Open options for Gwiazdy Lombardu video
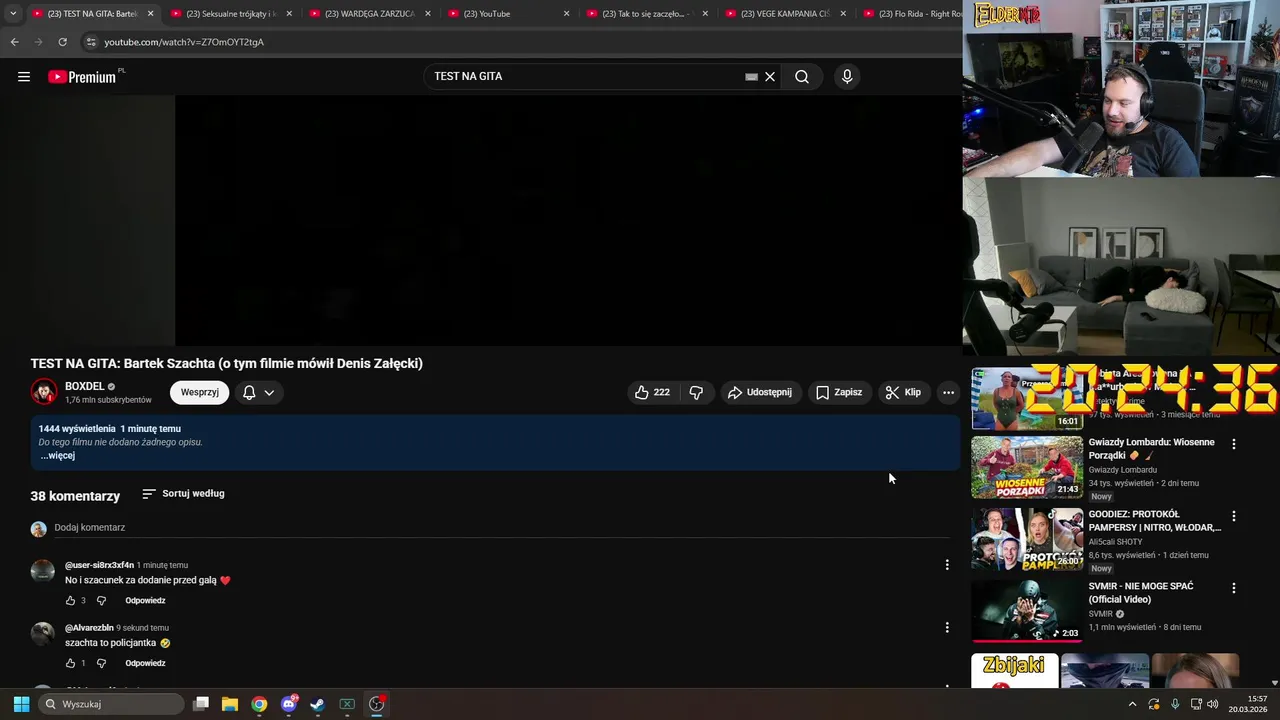The image size is (1280, 720). click(x=1233, y=444)
